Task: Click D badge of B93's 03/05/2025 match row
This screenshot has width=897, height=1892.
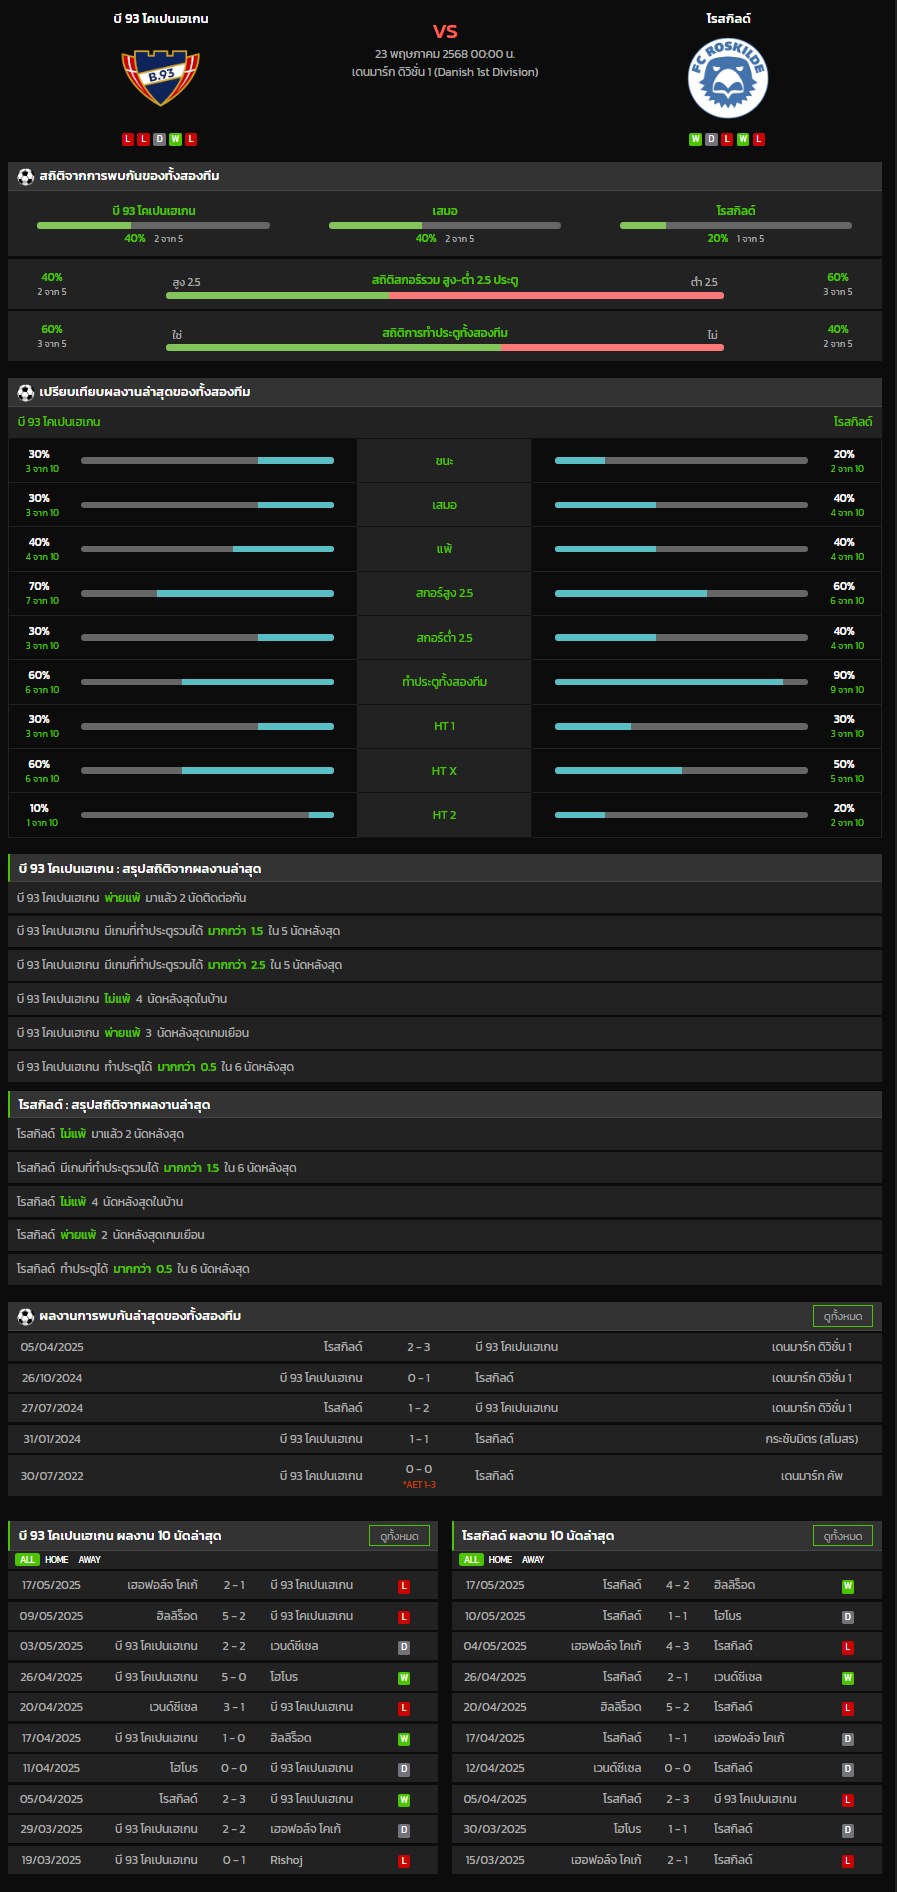Action: tap(404, 1647)
